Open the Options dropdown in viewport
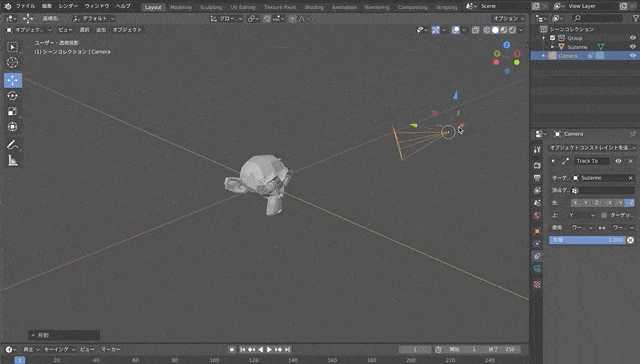The height and width of the screenshot is (364, 640). [508, 18]
